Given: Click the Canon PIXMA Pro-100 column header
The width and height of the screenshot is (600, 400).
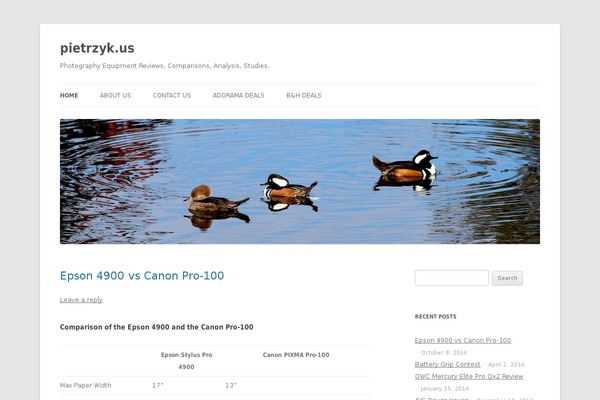Looking at the screenshot, I should pos(296,355).
